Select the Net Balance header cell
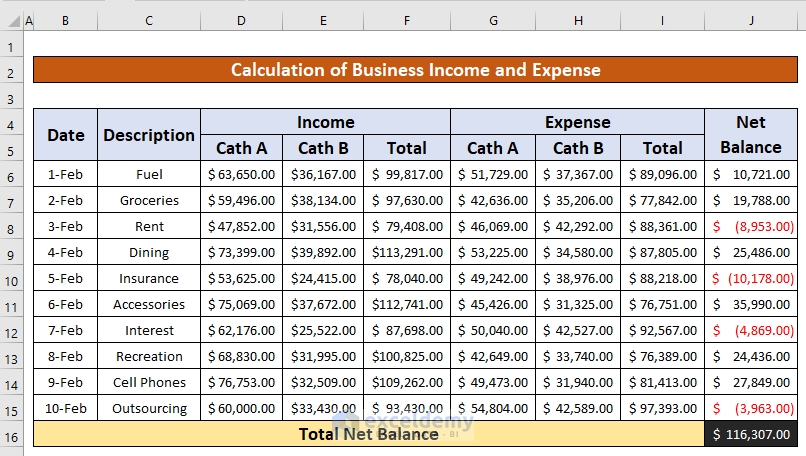This screenshot has width=806, height=456. 750,135
